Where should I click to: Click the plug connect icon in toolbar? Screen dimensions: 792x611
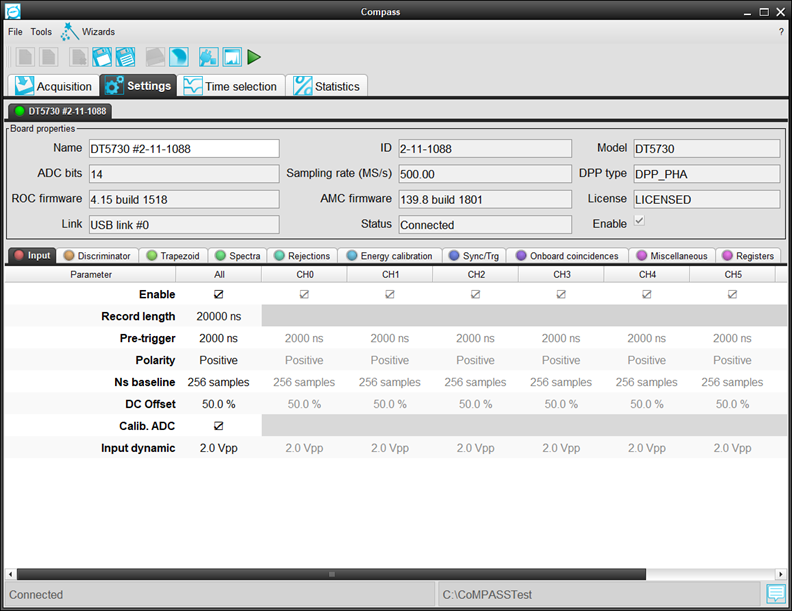point(208,57)
